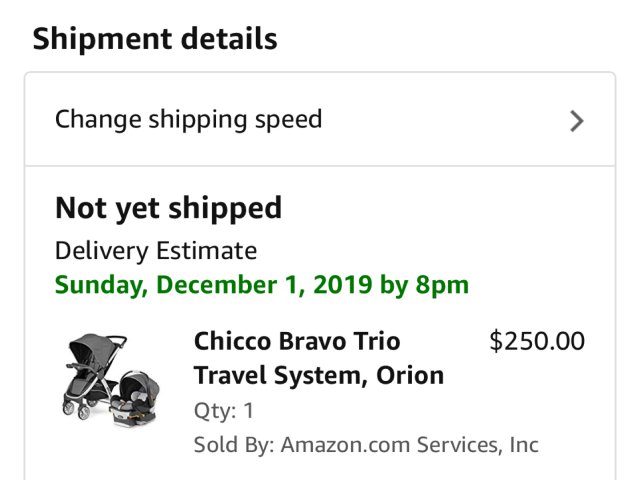Tap the "Qty: 1" quantity label
640x480 pixels.
pyautogui.click(x=223, y=411)
